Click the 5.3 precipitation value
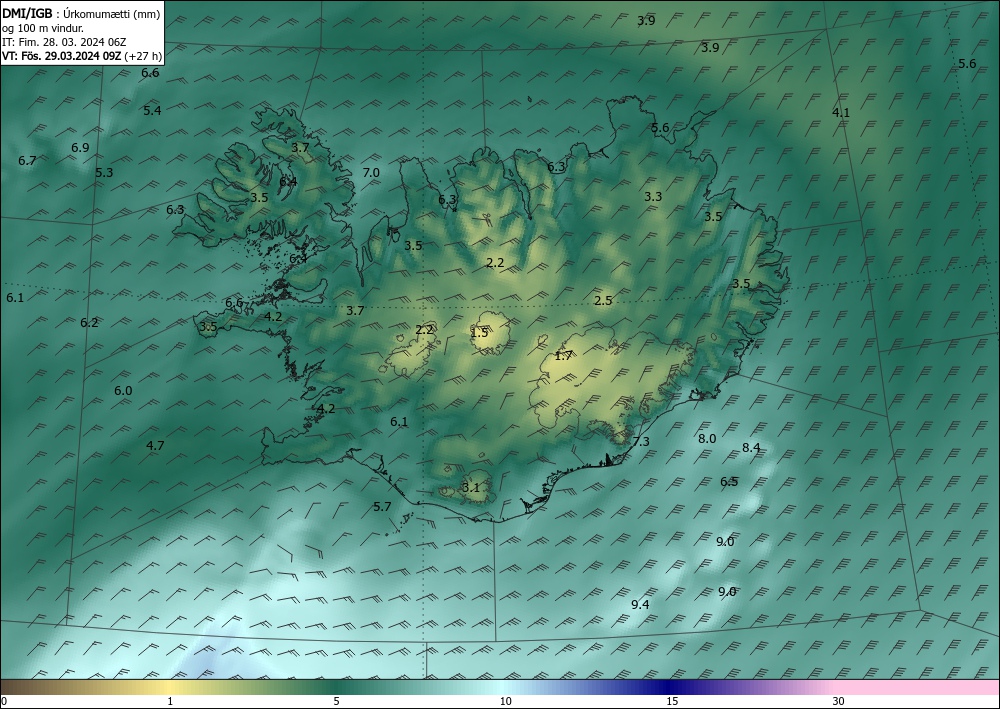1000x709 pixels. click(104, 172)
